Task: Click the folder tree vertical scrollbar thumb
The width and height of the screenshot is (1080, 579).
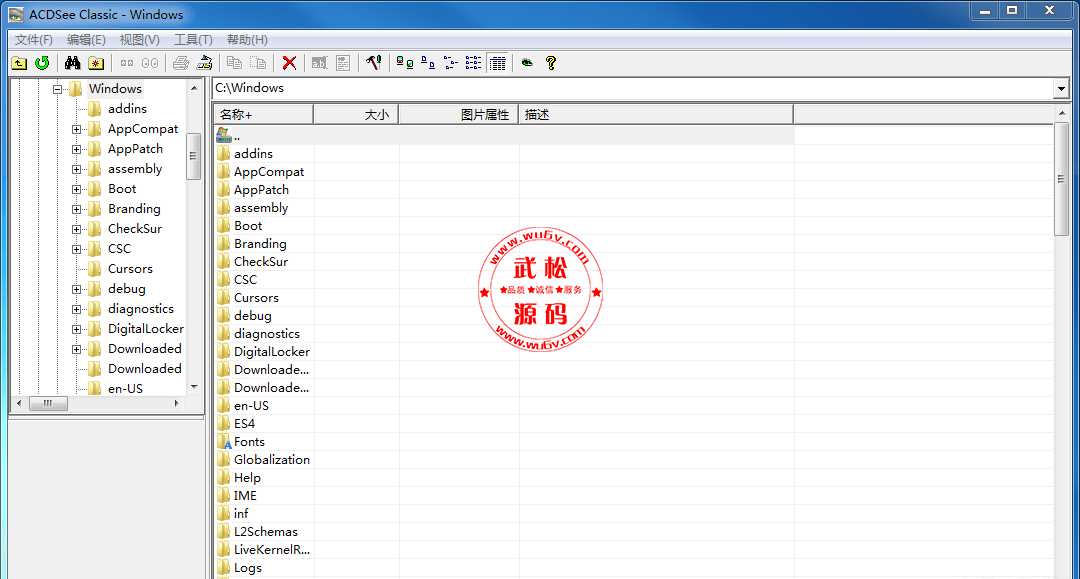Action: click(194, 156)
